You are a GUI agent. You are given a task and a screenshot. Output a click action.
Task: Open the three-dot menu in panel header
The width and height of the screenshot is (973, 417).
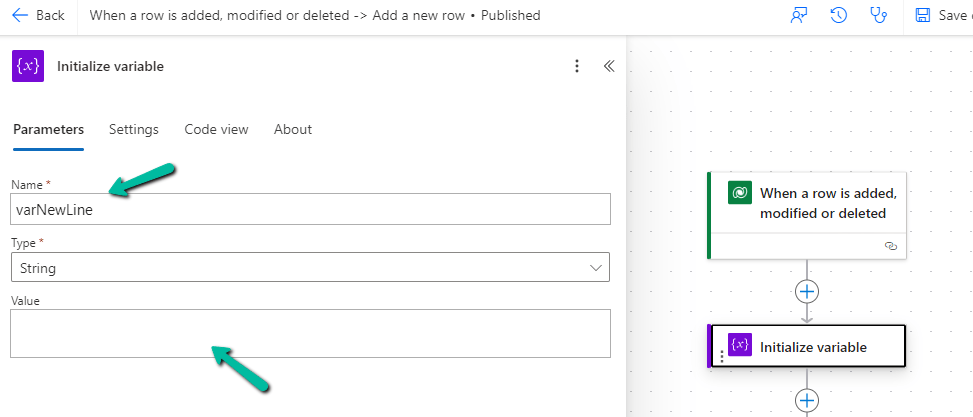tap(577, 66)
